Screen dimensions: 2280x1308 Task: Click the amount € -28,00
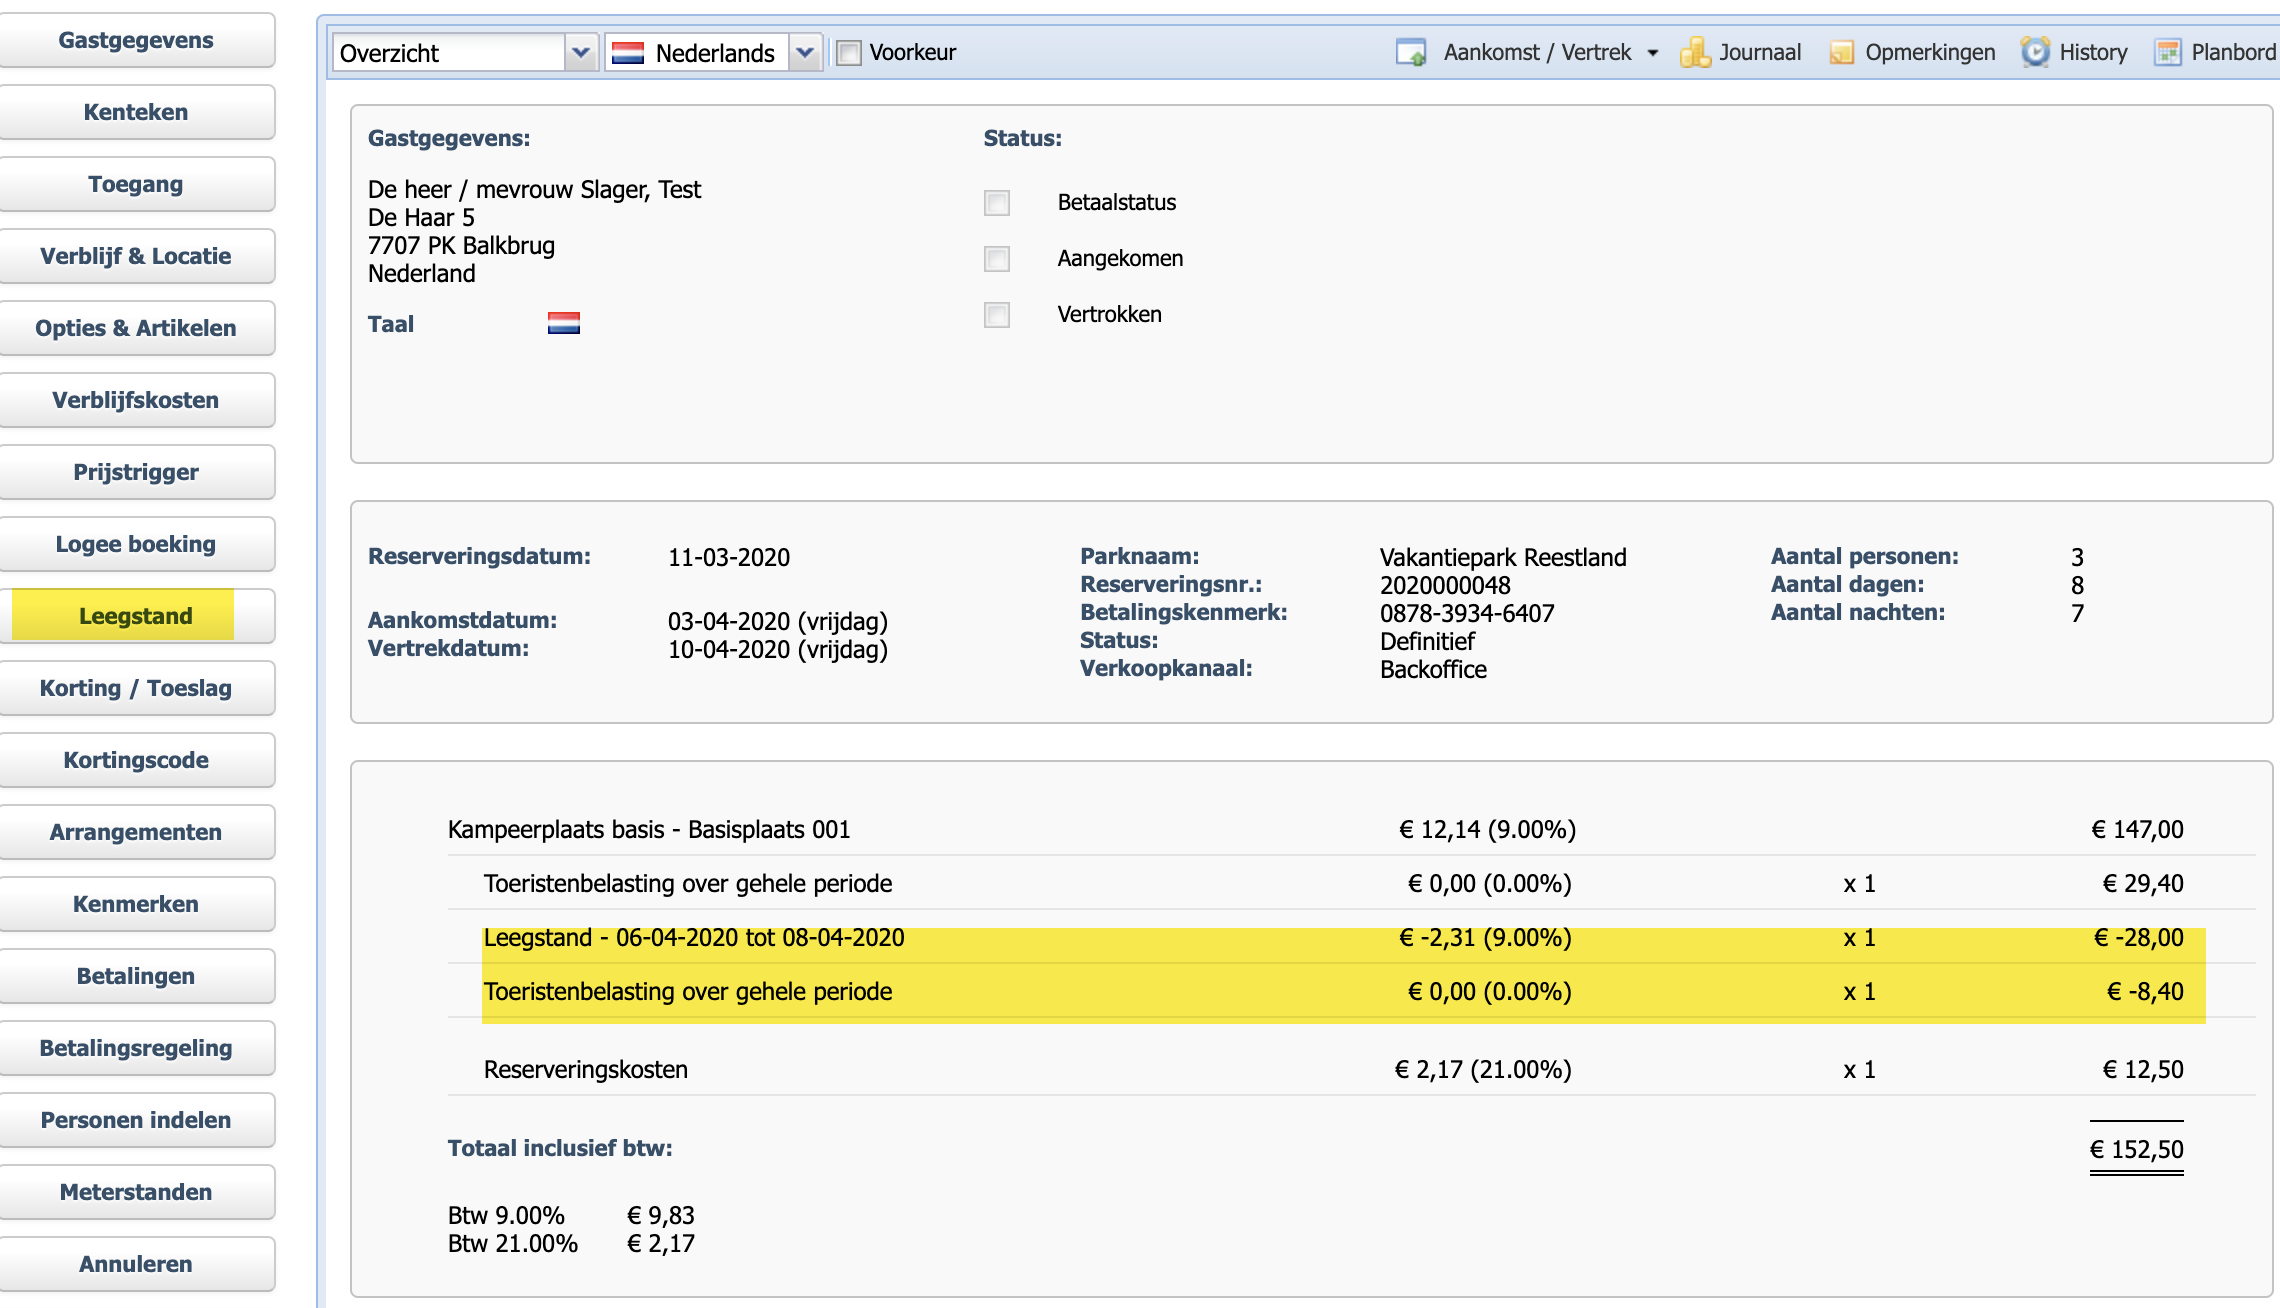(x=2139, y=938)
